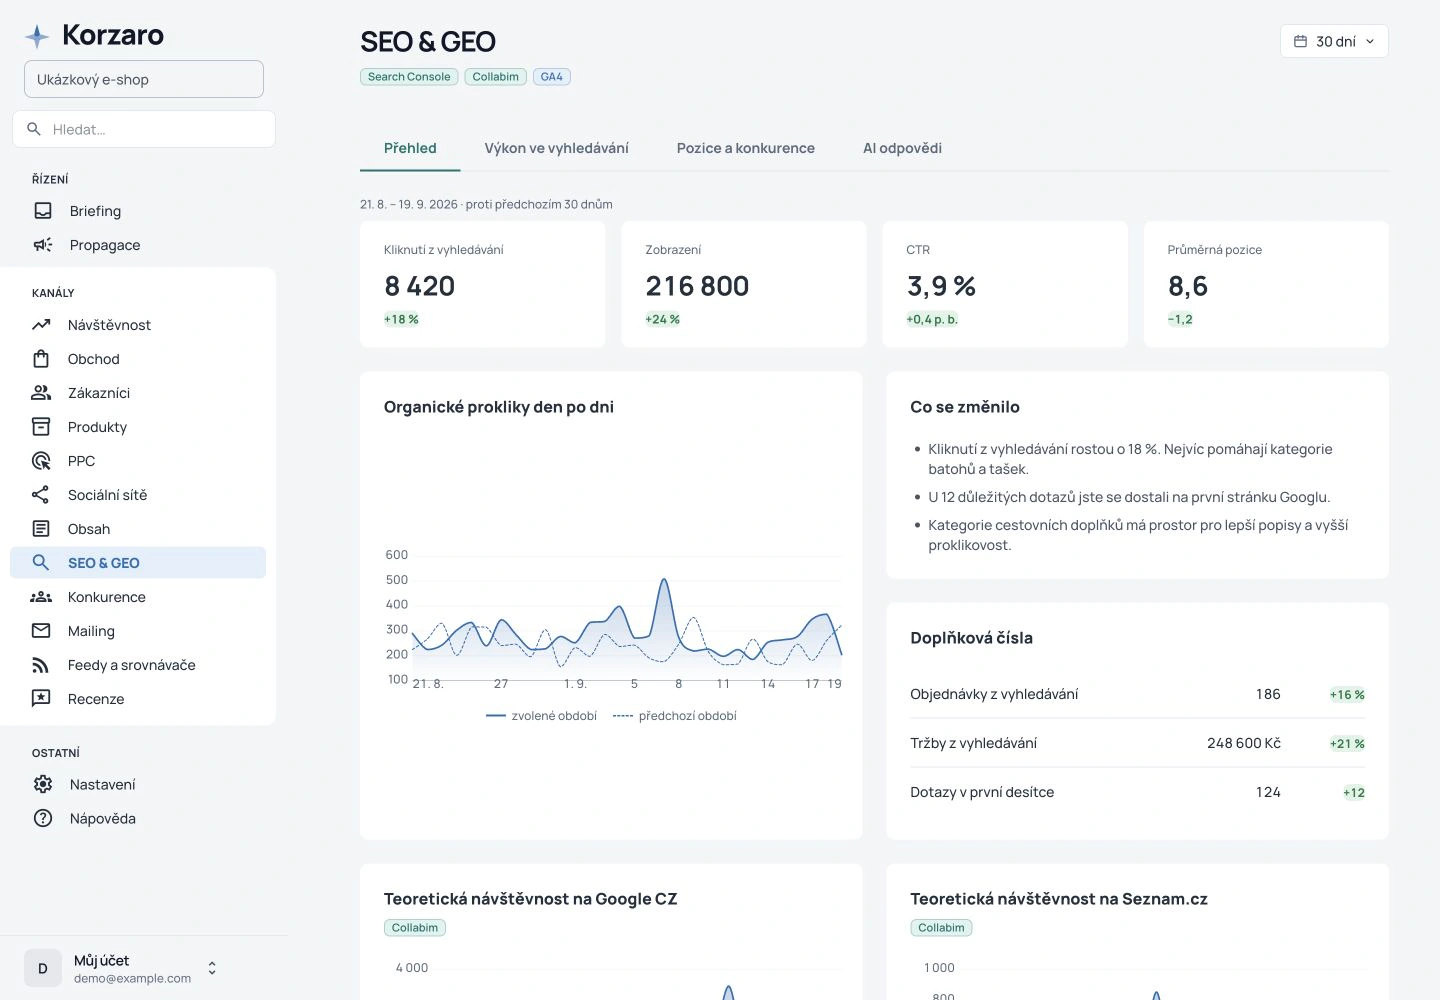Open the Ukázkový e-shop selector
1440x1000 pixels.
(144, 79)
